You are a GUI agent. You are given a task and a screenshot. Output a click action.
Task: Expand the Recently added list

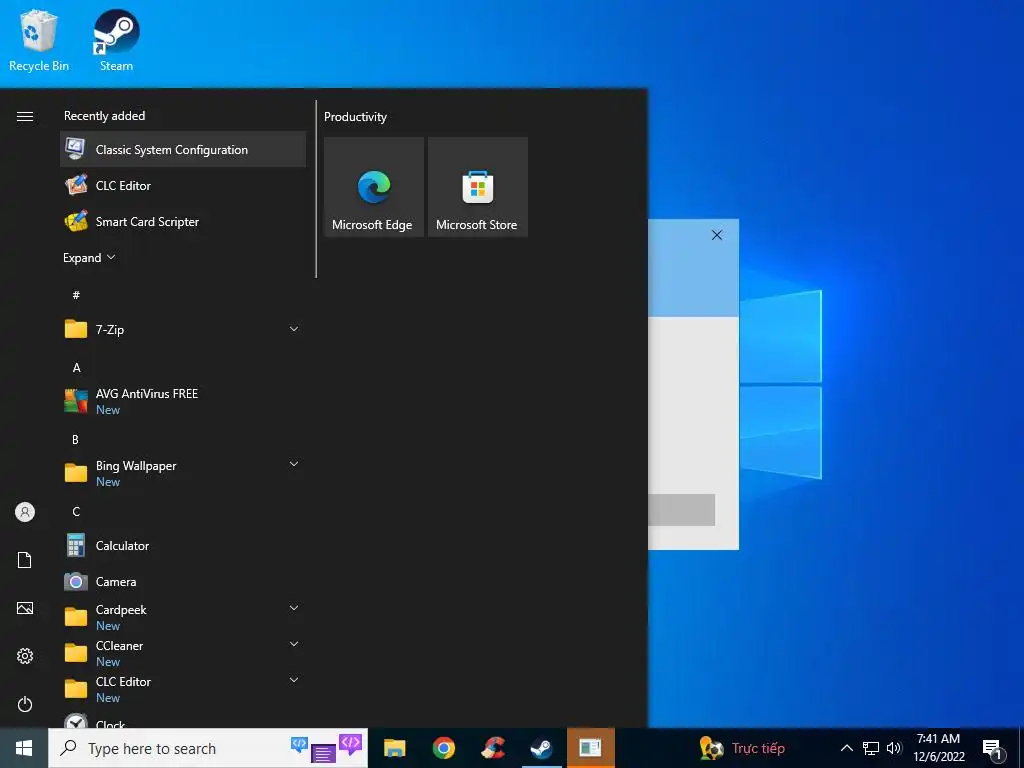(89, 257)
